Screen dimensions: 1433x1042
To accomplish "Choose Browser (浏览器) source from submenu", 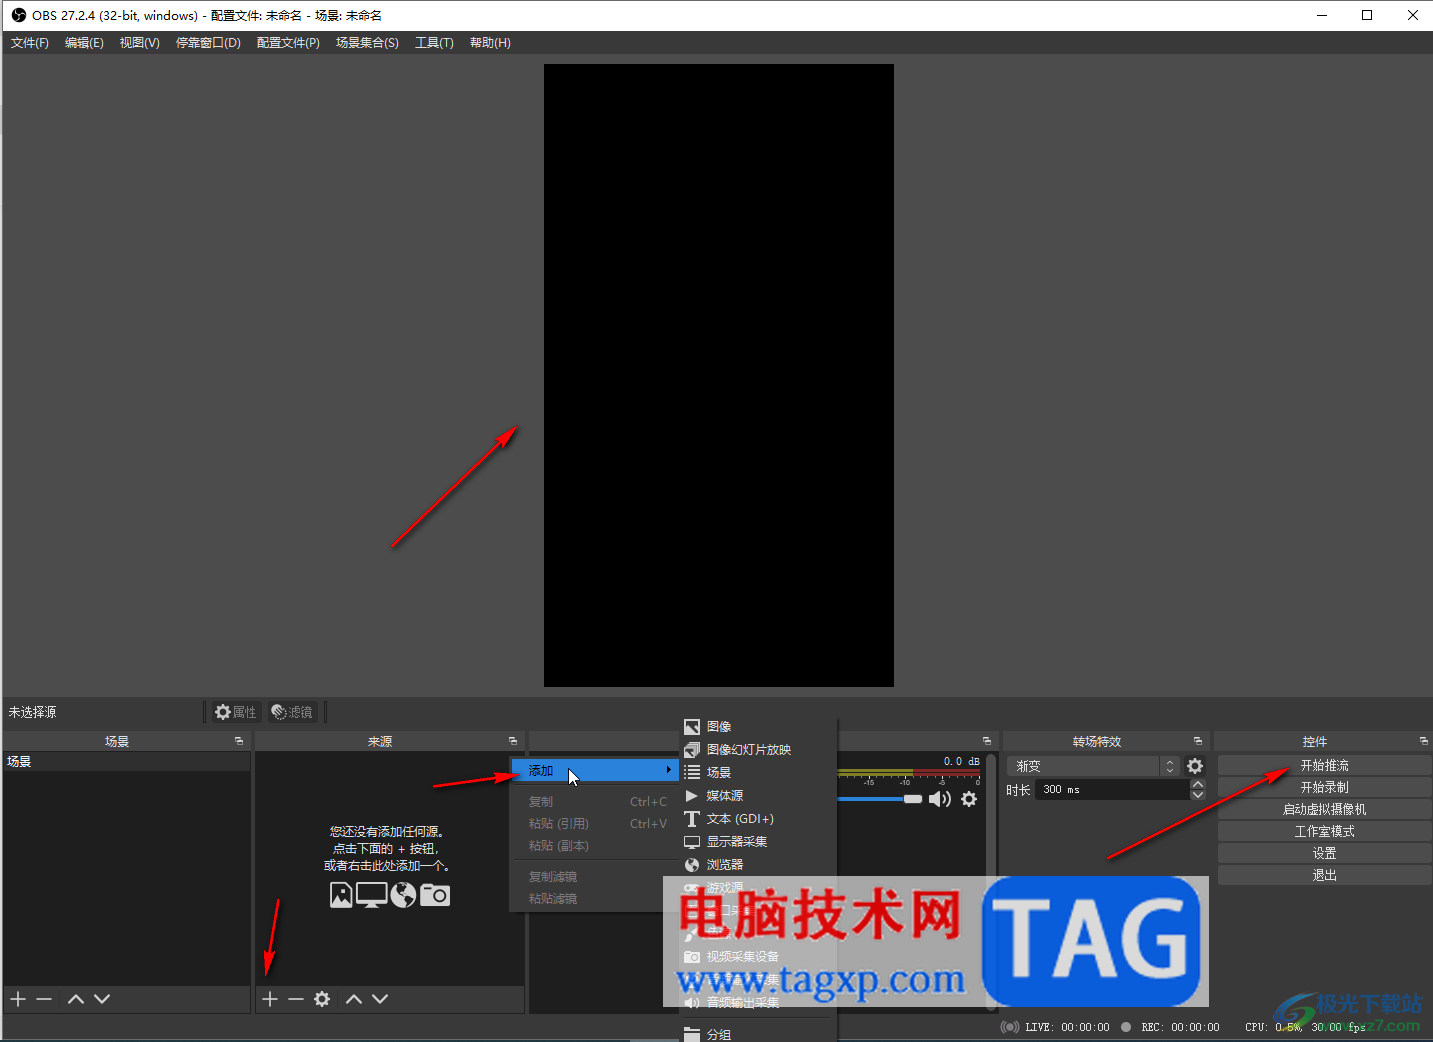I will point(758,865).
